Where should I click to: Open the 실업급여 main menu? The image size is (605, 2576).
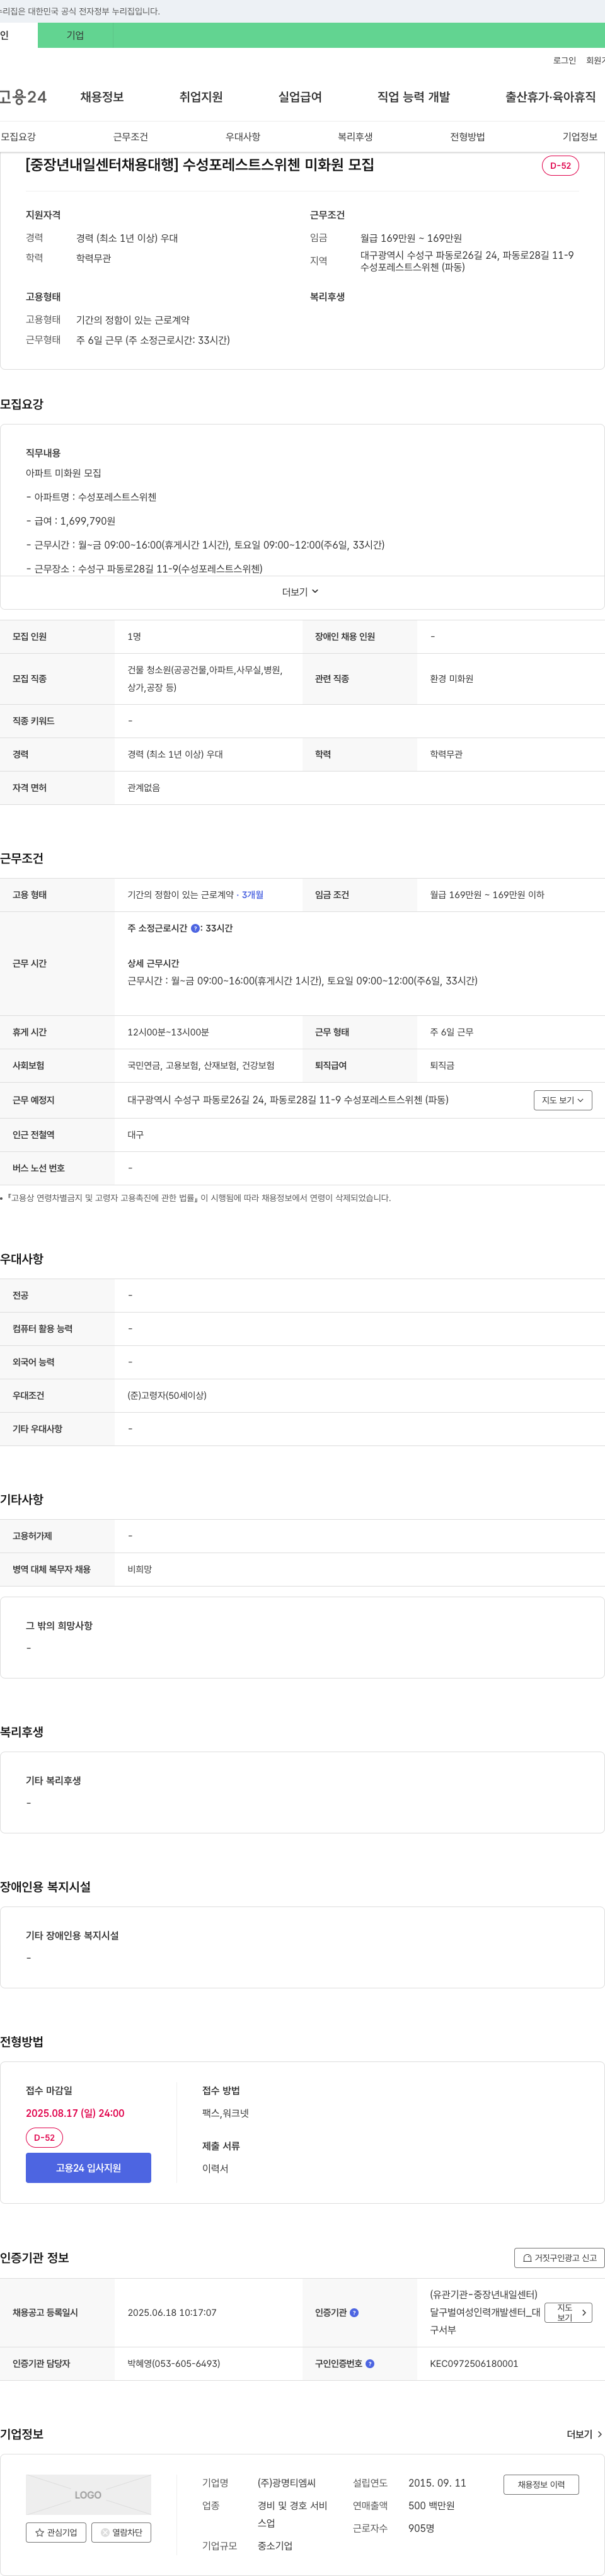coord(300,97)
